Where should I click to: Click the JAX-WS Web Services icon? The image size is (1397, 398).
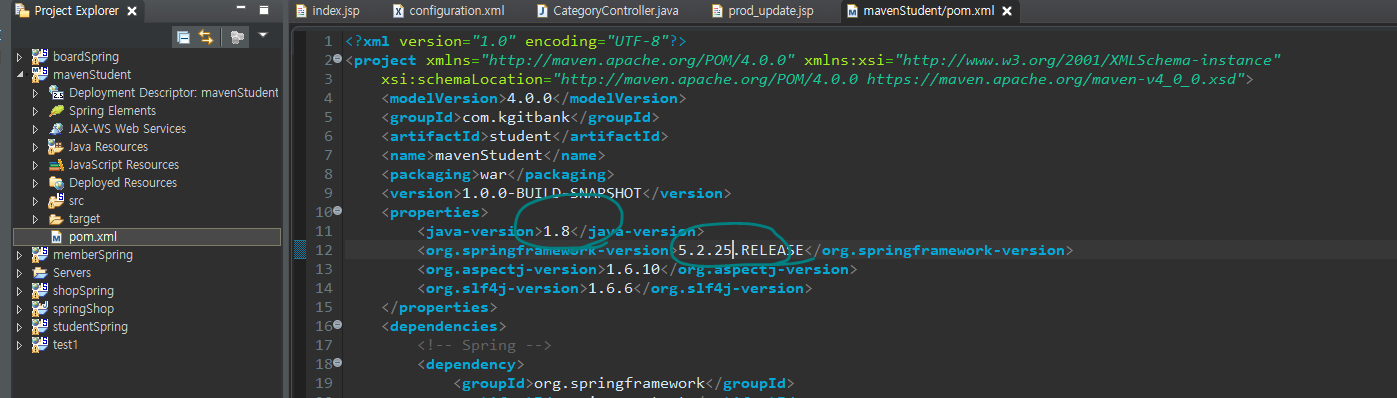[x=56, y=129]
